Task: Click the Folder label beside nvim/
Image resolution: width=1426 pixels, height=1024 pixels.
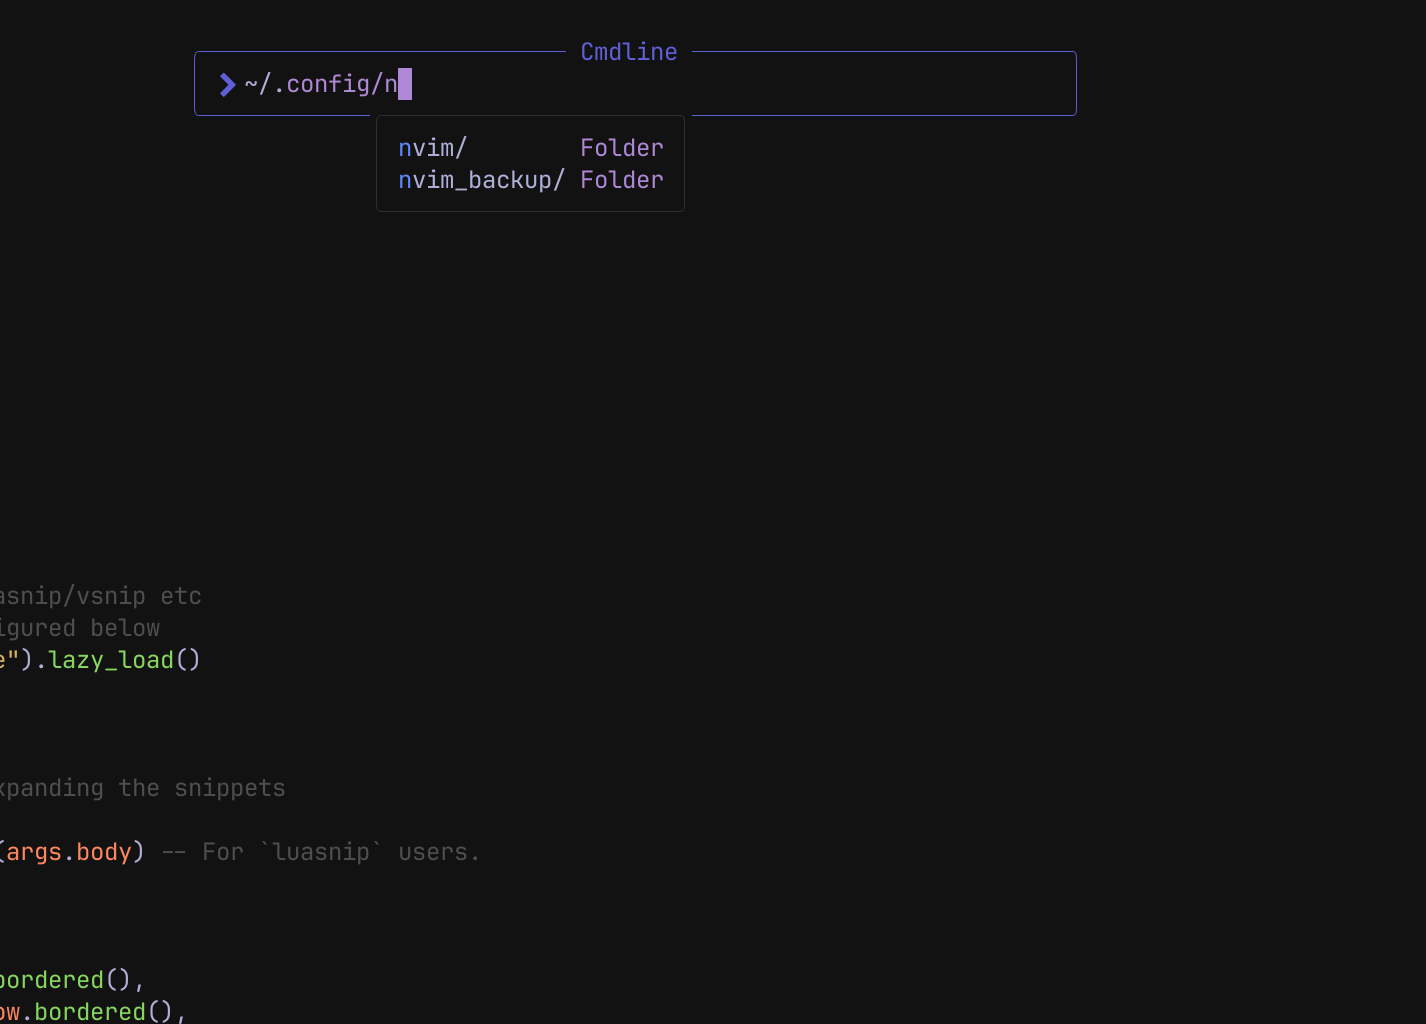Action: 621,148
